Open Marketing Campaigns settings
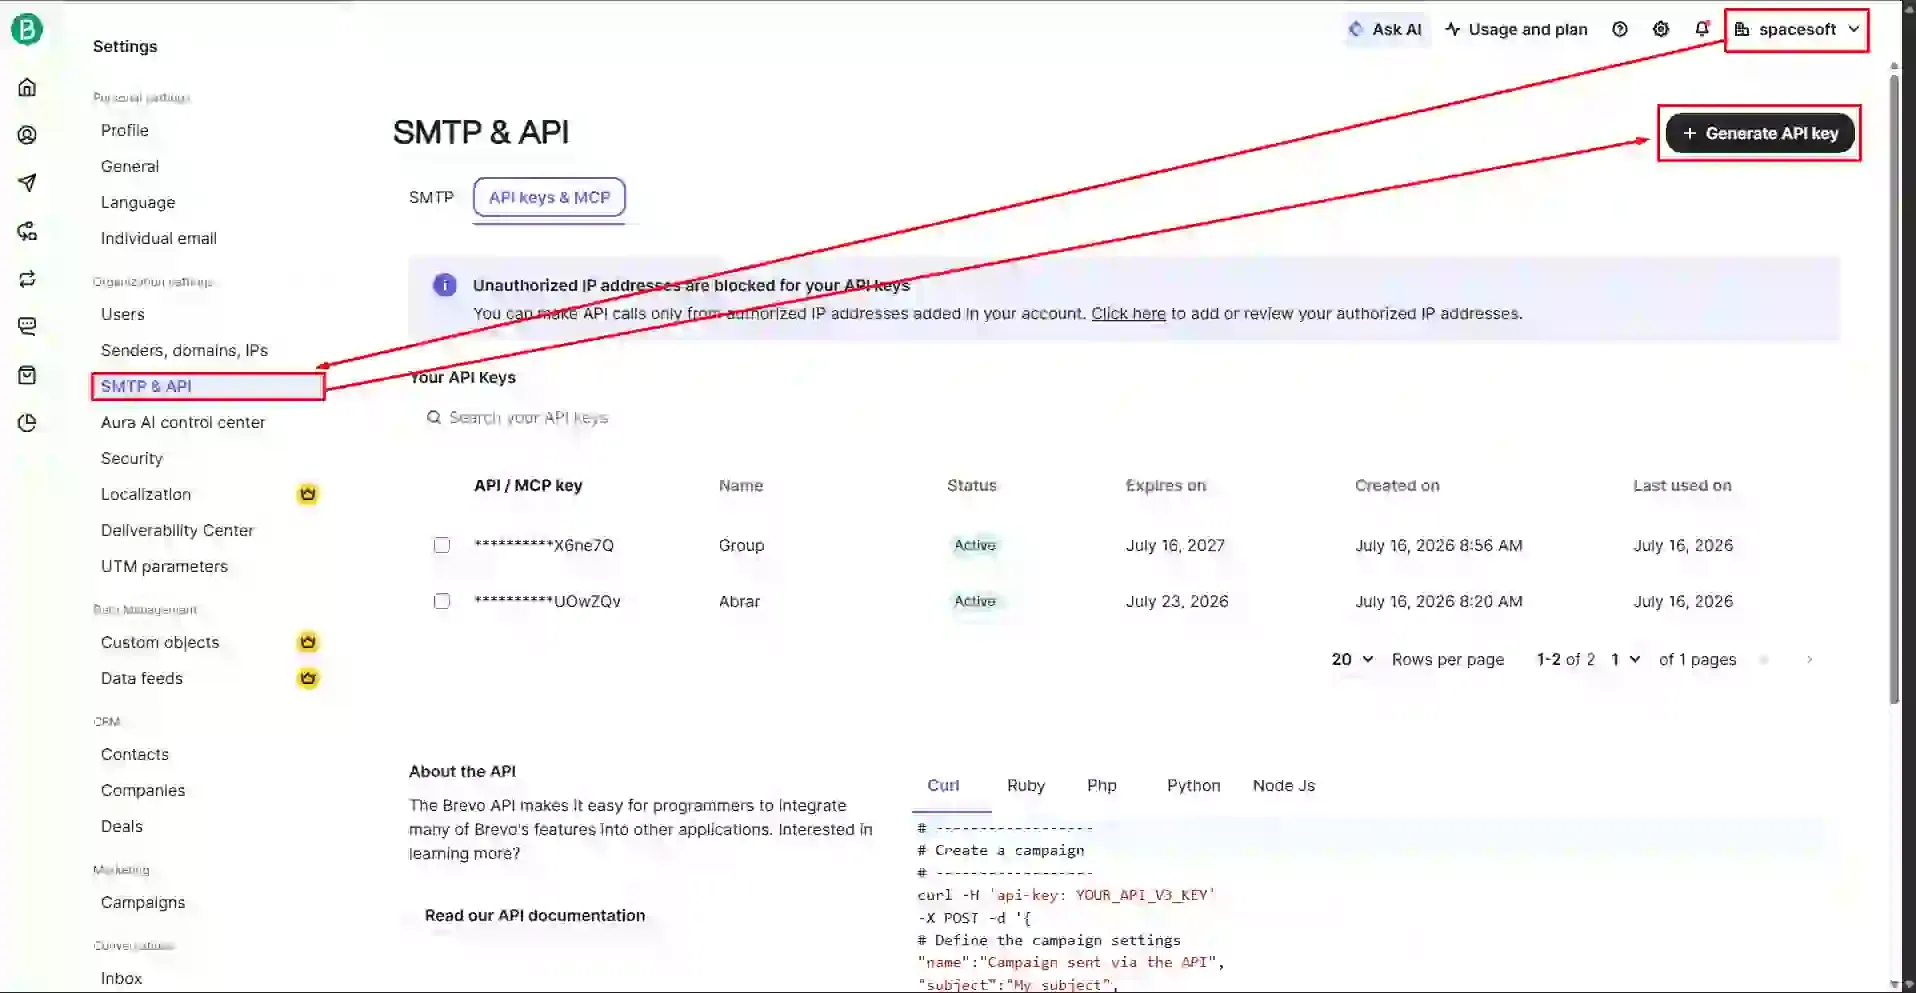Viewport: 1916px width, 993px height. tap(143, 902)
